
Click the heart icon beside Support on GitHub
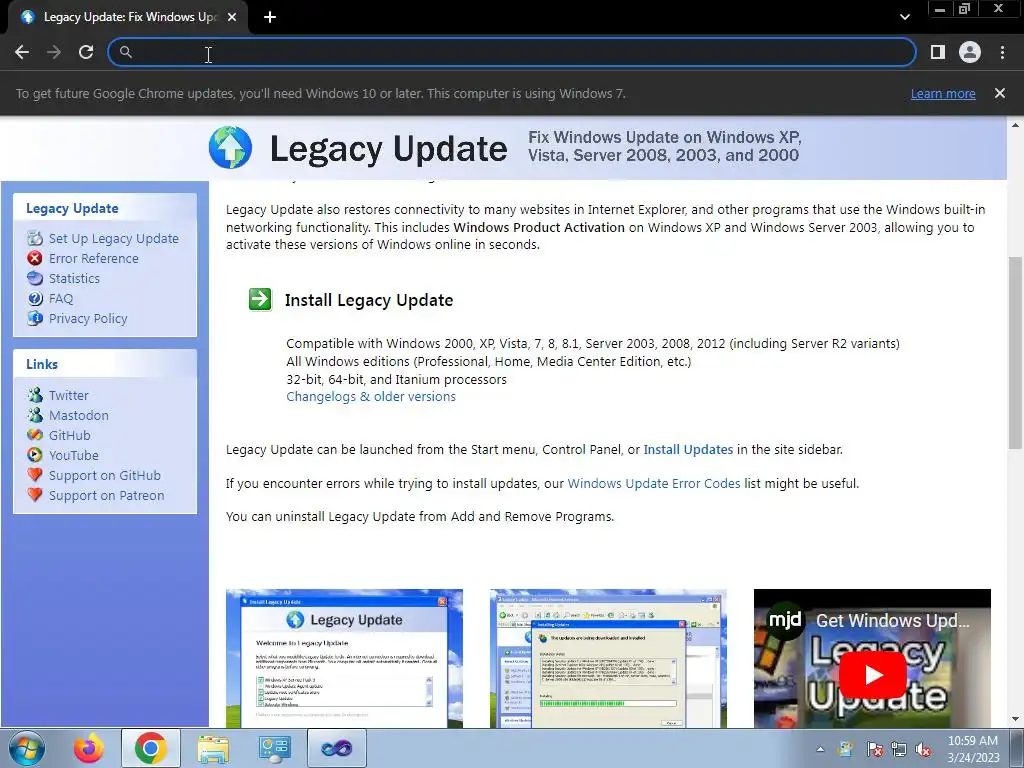(x=35, y=475)
